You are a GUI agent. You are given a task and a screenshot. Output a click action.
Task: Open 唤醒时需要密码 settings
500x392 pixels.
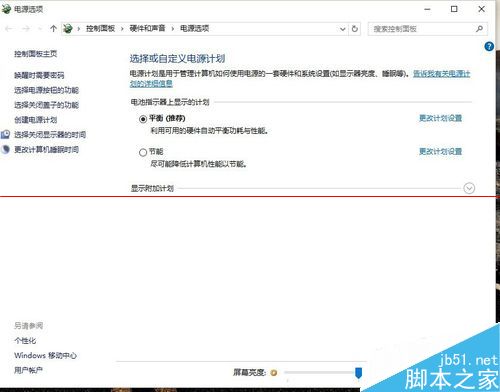click(x=39, y=75)
